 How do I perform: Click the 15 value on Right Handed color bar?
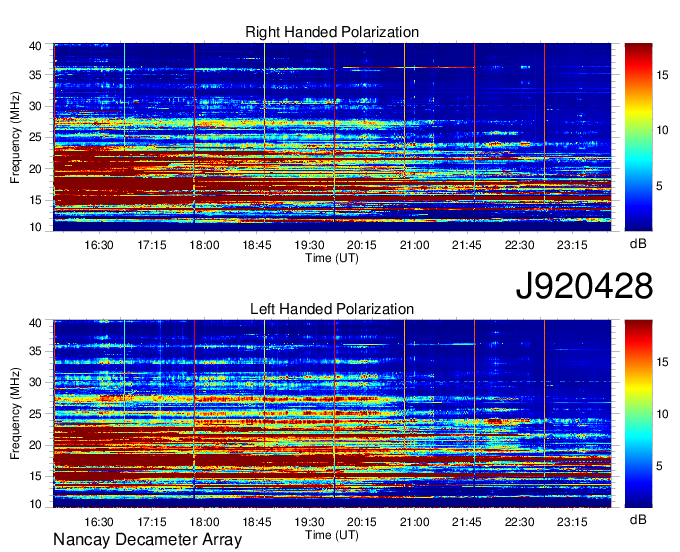coord(662,75)
